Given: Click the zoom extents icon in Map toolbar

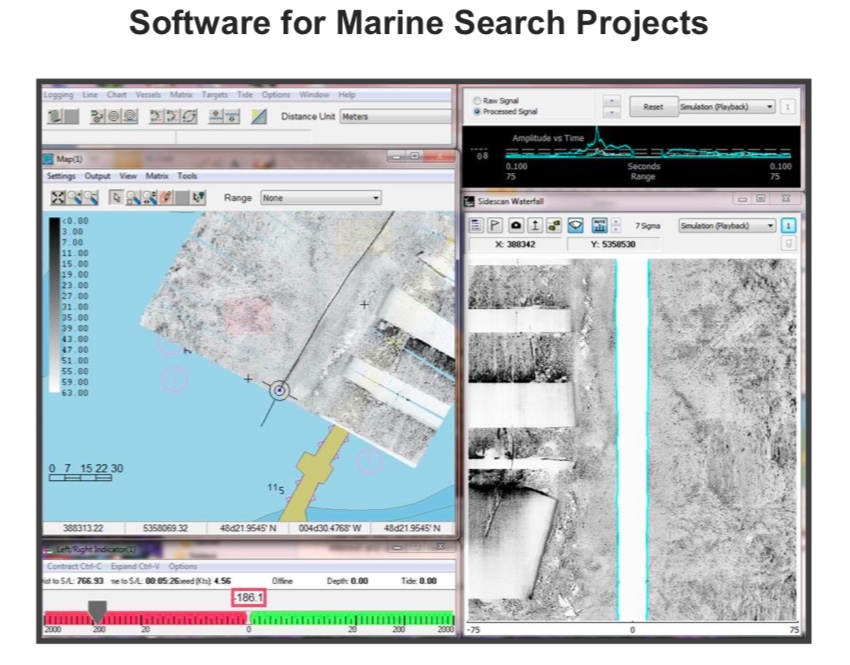Looking at the screenshot, I should pos(57,198).
